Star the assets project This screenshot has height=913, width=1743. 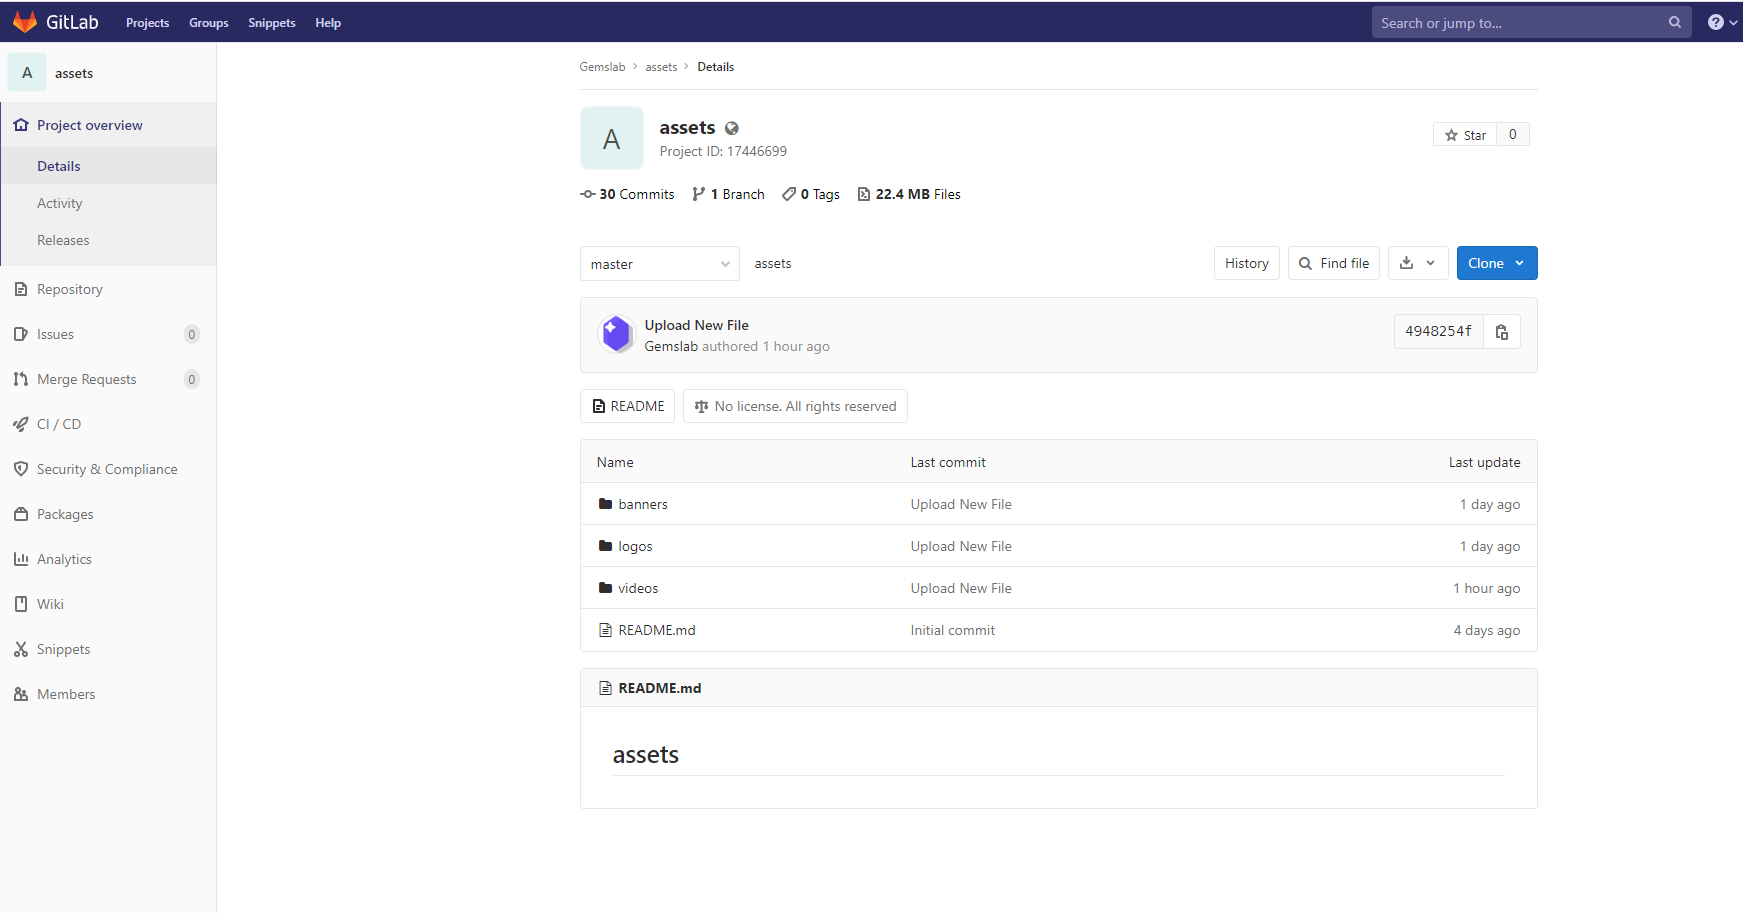pyautogui.click(x=1465, y=135)
